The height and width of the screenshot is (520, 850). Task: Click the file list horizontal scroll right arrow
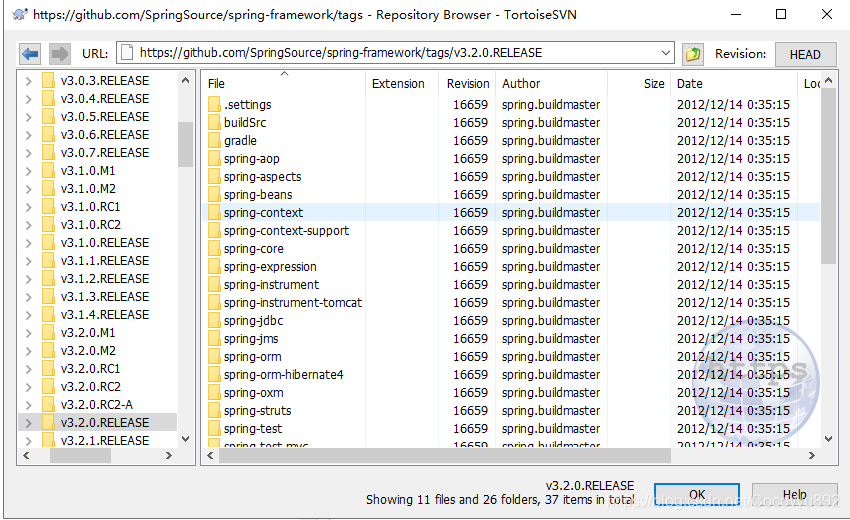[812, 455]
